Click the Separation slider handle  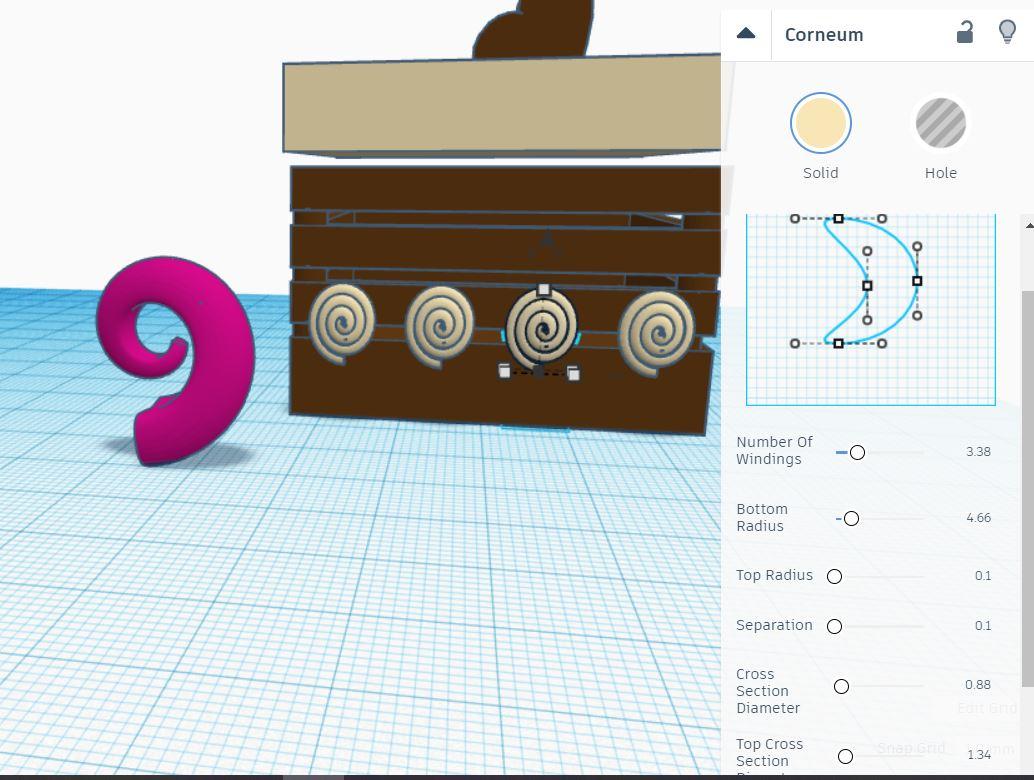pyautogui.click(x=834, y=626)
